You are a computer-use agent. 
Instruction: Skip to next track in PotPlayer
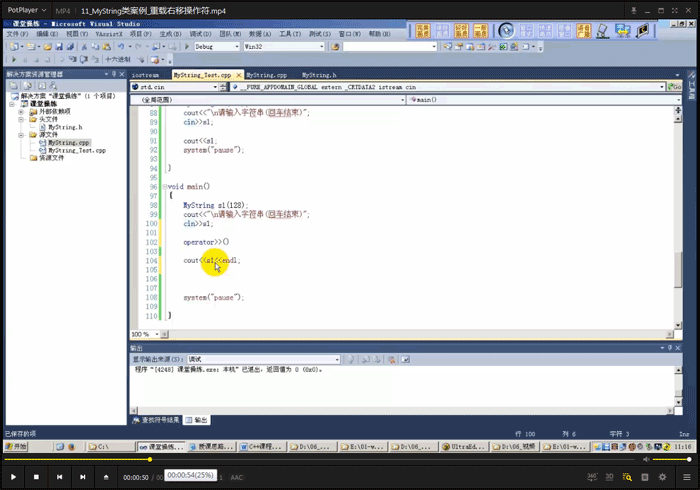coord(81,477)
